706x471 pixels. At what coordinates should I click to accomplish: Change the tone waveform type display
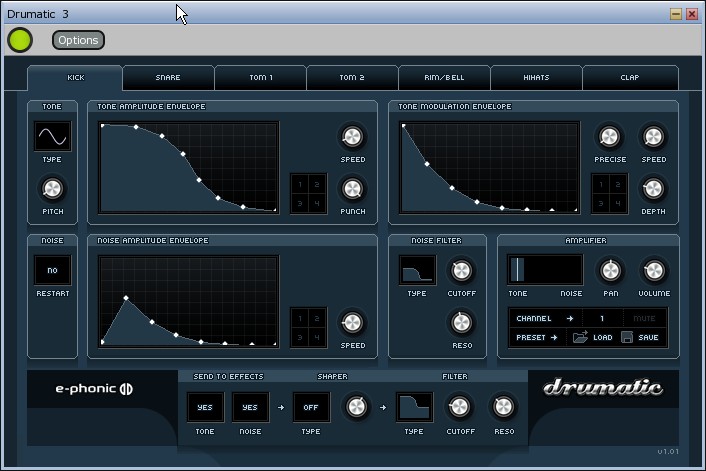pos(53,136)
